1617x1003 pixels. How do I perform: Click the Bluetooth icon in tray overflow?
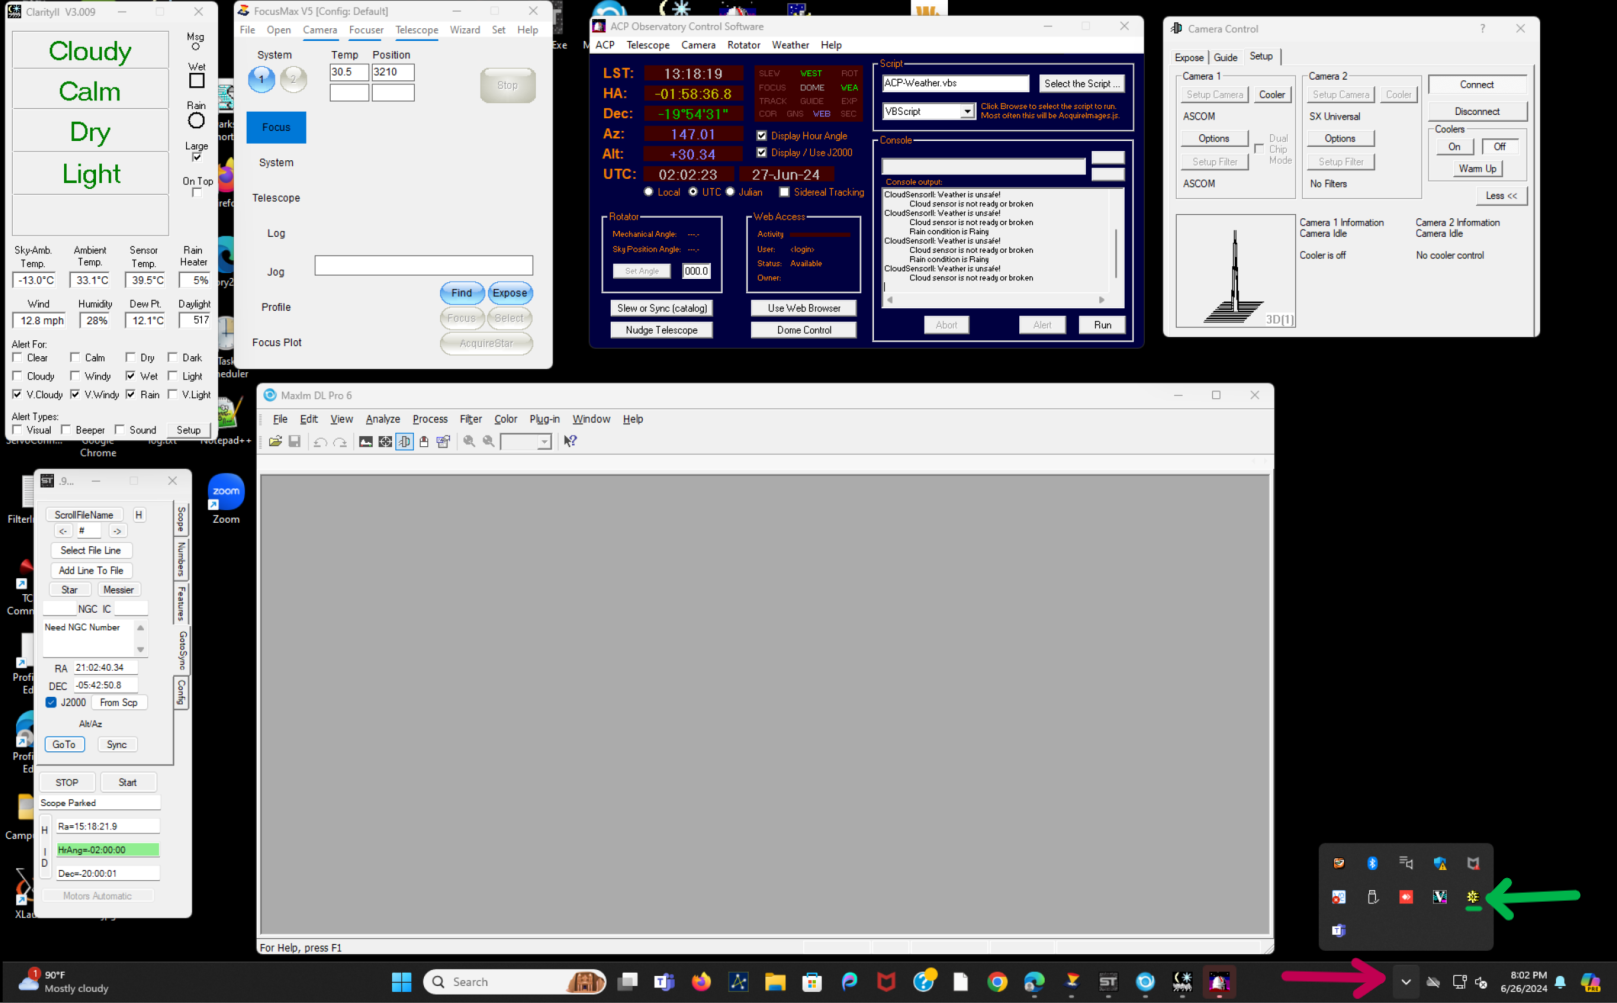(x=1372, y=863)
